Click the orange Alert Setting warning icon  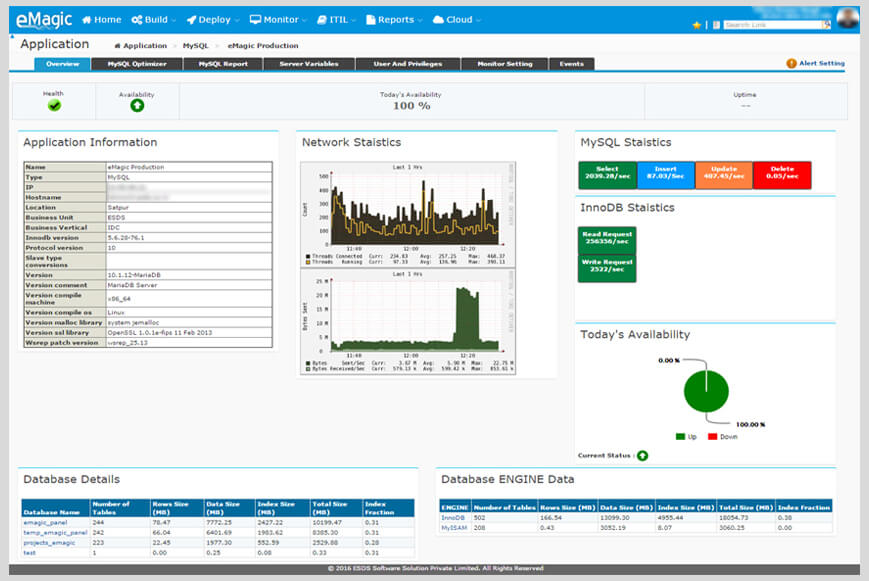tap(791, 63)
